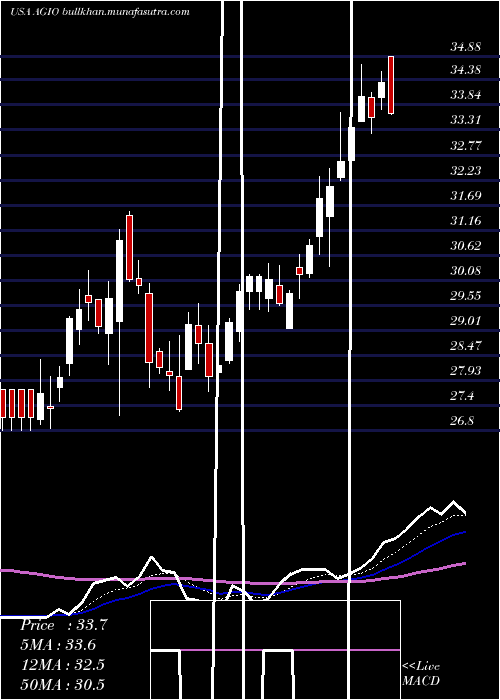Click the USA AGIO bullkhan.munafasutra.com title

pos(100,12)
